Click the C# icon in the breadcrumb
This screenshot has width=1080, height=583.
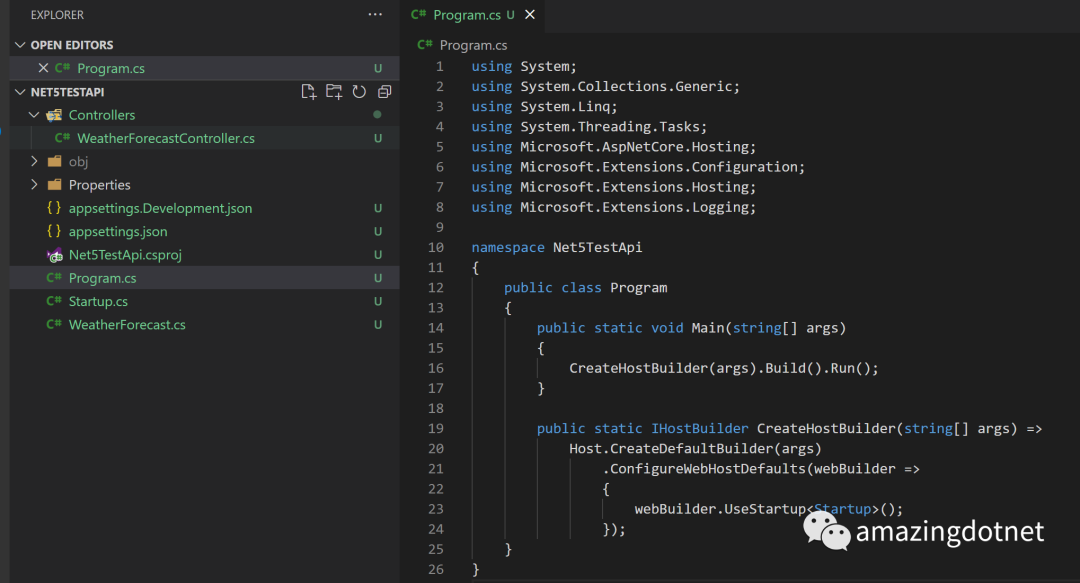pyautogui.click(x=425, y=45)
